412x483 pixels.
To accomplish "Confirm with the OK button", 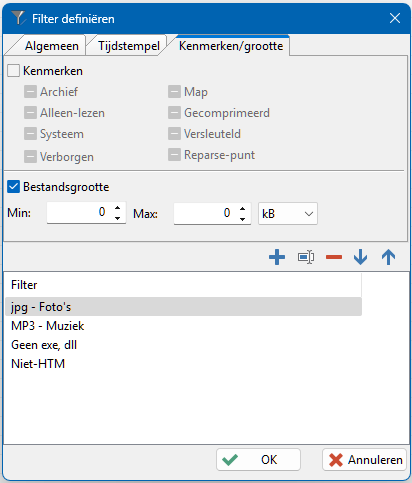I will point(258,460).
